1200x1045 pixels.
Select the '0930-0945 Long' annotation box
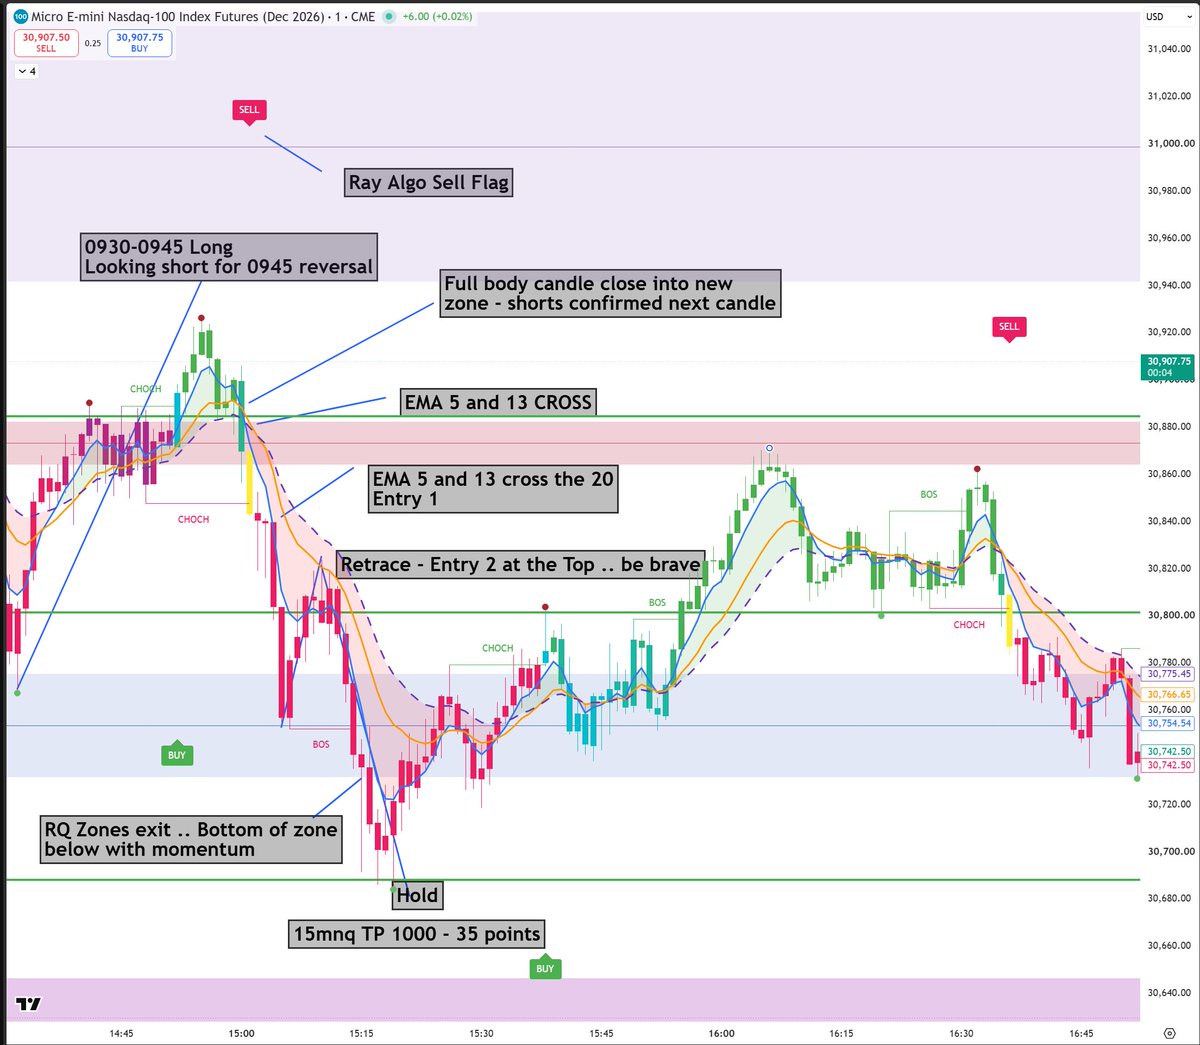pyautogui.click(x=229, y=257)
